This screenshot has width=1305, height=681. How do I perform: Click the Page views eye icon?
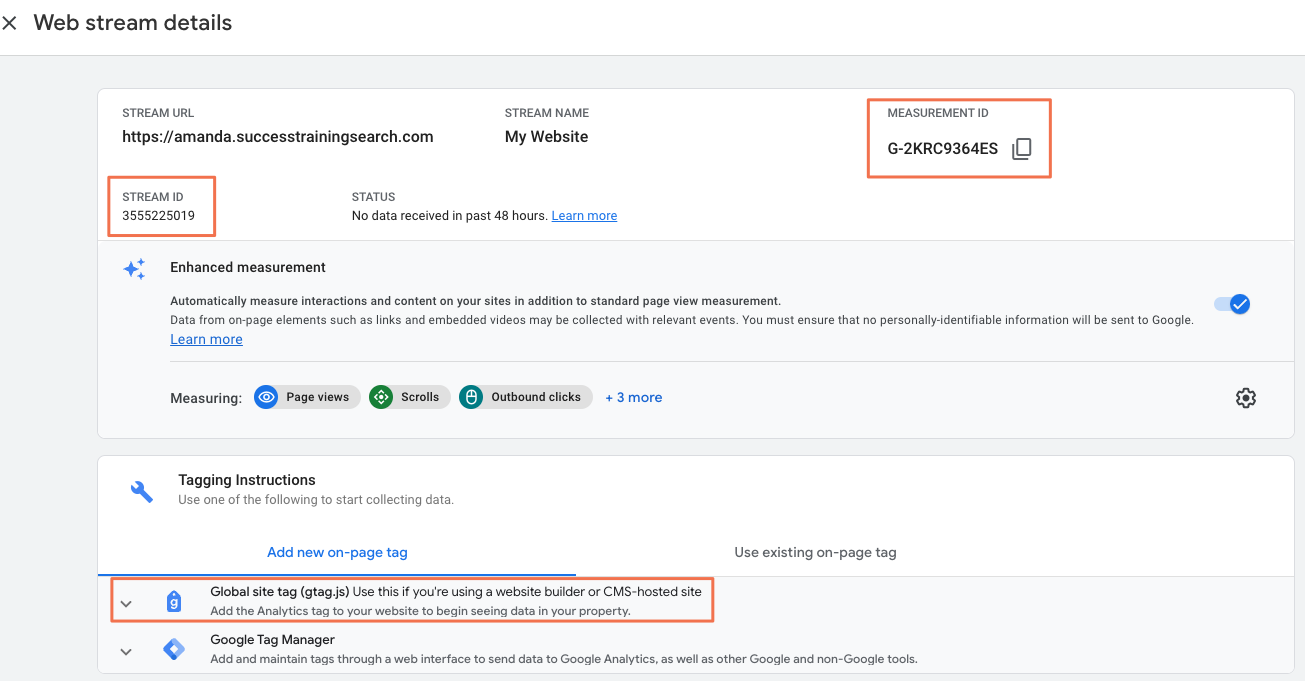click(x=266, y=397)
